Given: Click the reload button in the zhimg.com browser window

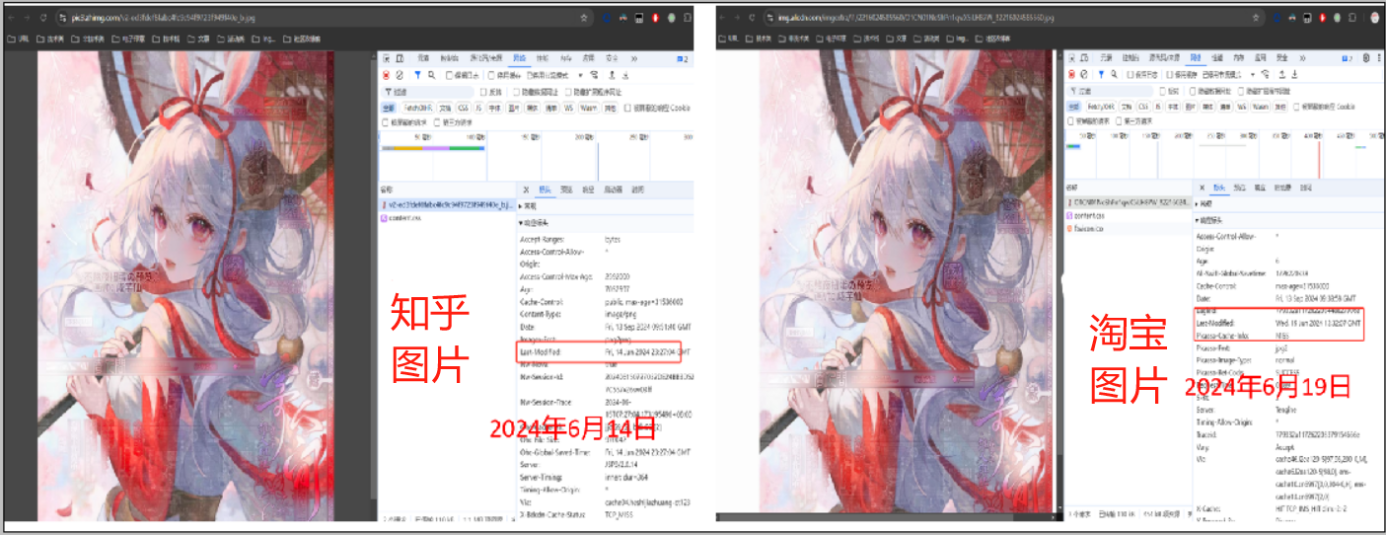Looking at the screenshot, I should 43,17.
